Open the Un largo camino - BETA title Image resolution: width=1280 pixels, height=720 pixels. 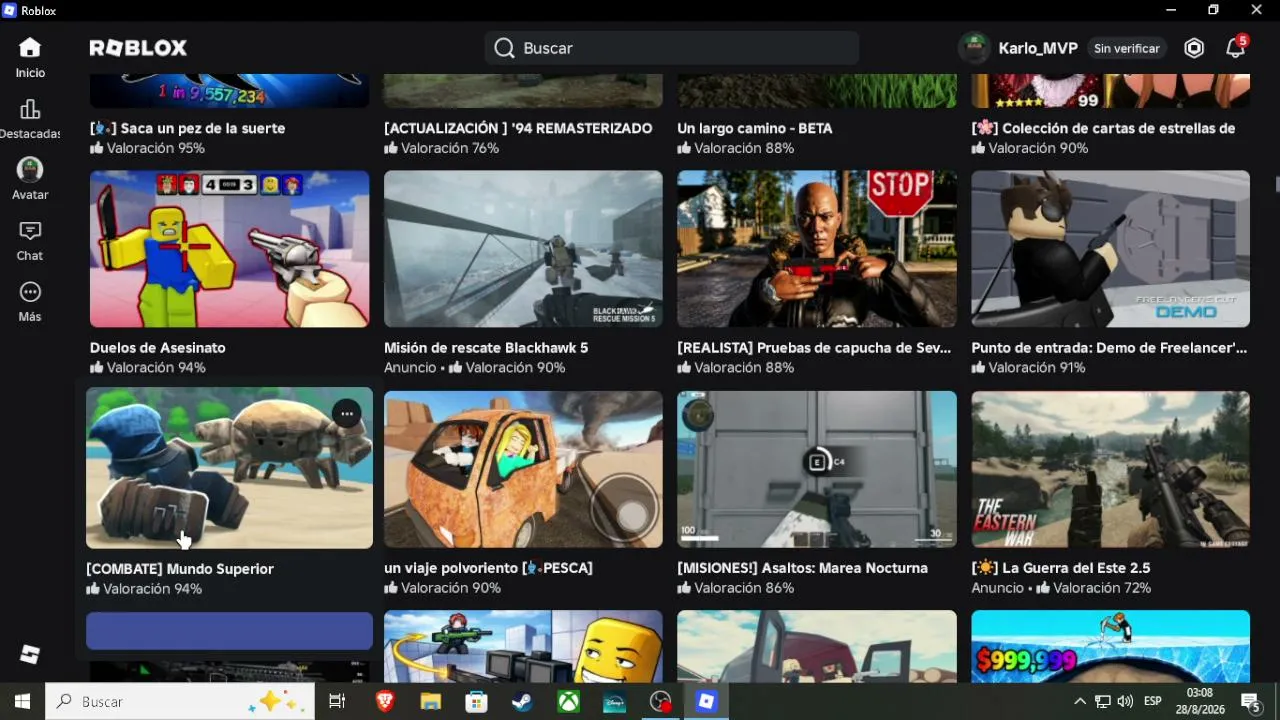[x=755, y=128]
